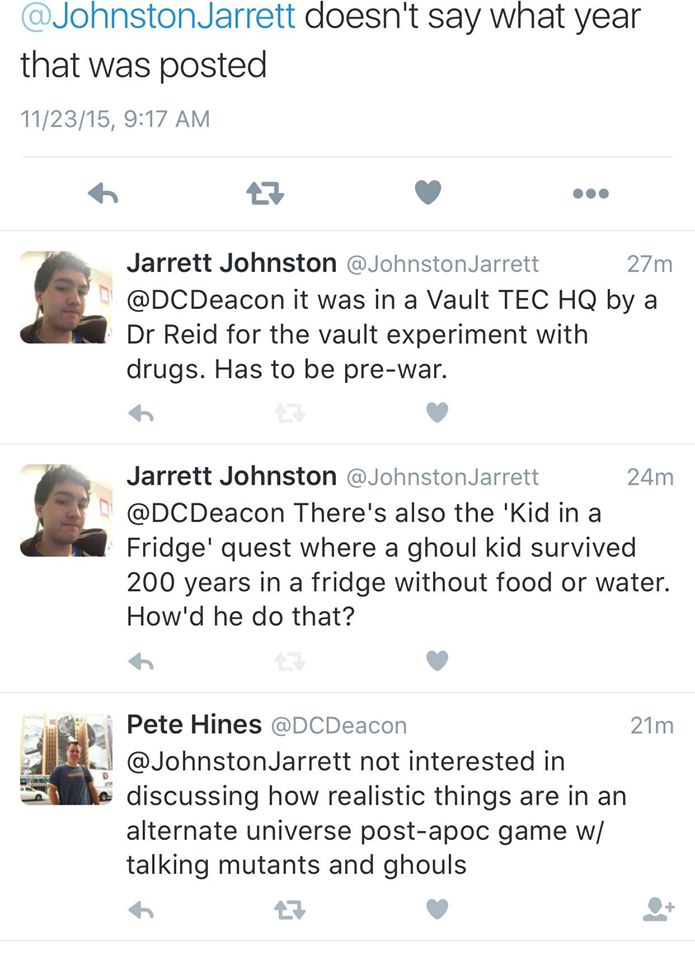The height and width of the screenshot is (960, 695).
Task: Open more options ellipsis on main tweet
Action: [x=591, y=194]
